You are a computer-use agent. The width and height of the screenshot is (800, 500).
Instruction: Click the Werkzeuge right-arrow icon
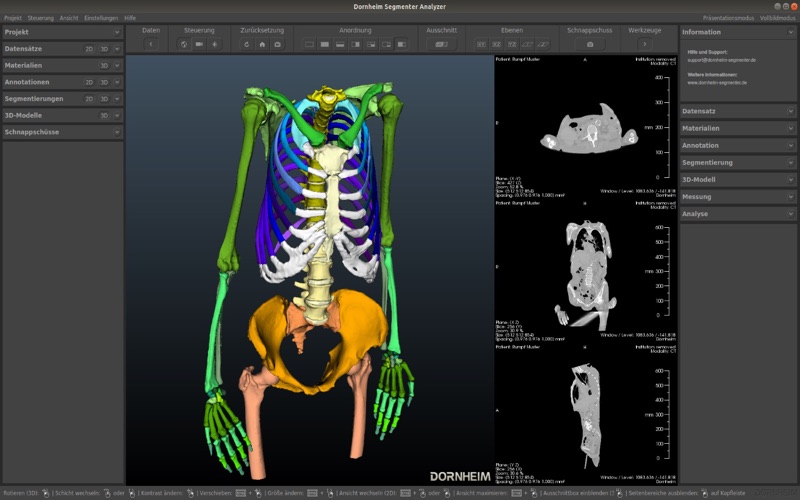click(644, 44)
